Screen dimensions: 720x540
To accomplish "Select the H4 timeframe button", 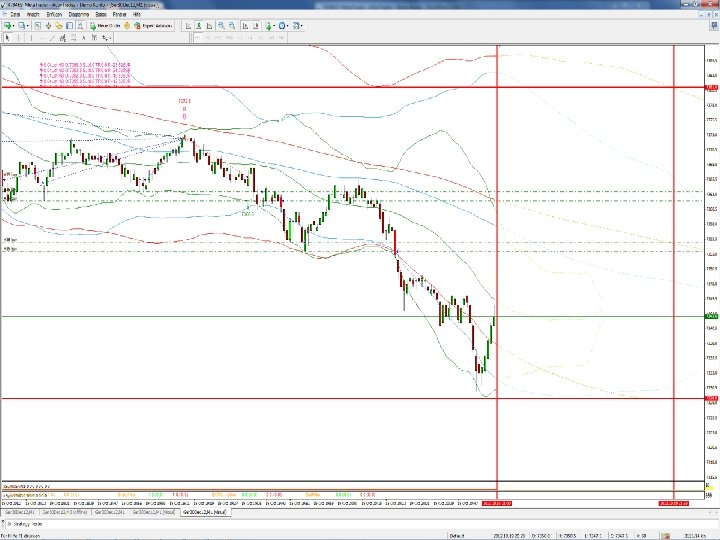I will 250,38.
